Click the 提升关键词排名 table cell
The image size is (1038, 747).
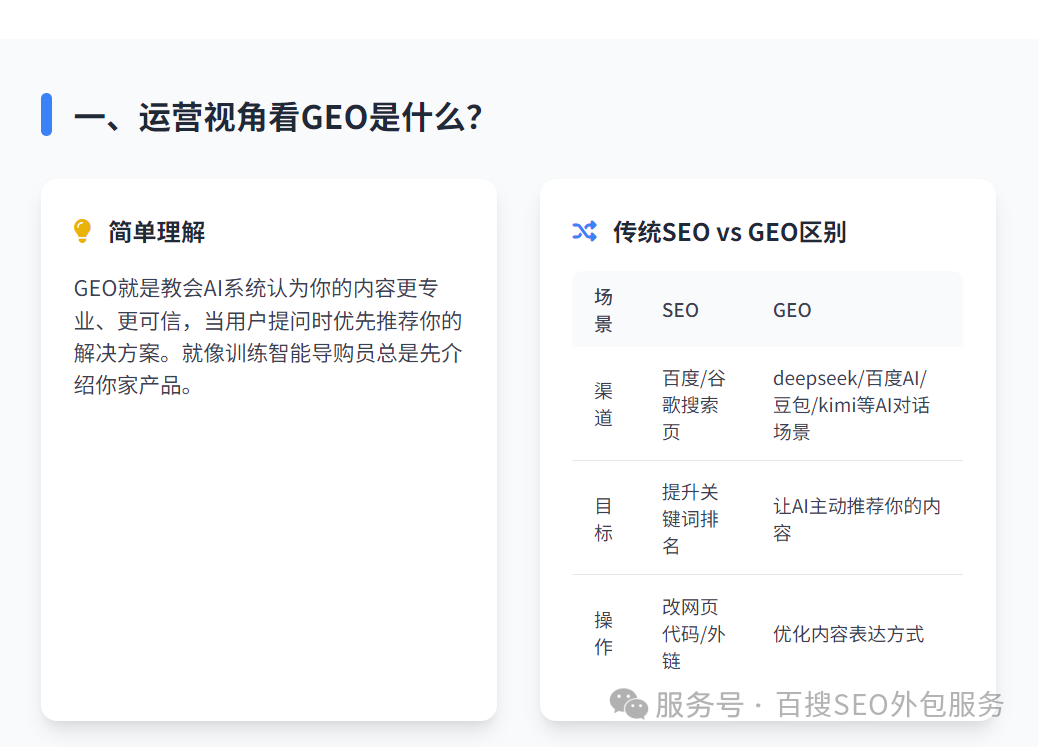click(690, 519)
